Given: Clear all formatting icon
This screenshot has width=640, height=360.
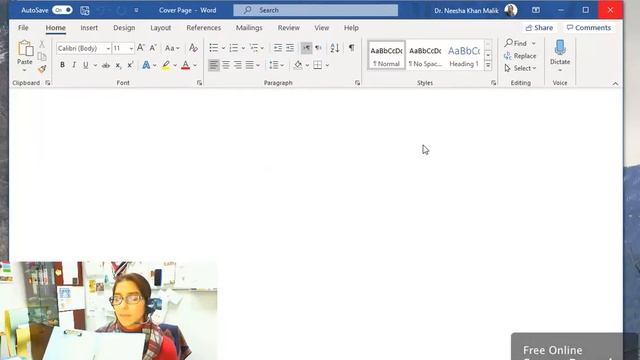Looking at the screenshot, I should pos(193,48).
